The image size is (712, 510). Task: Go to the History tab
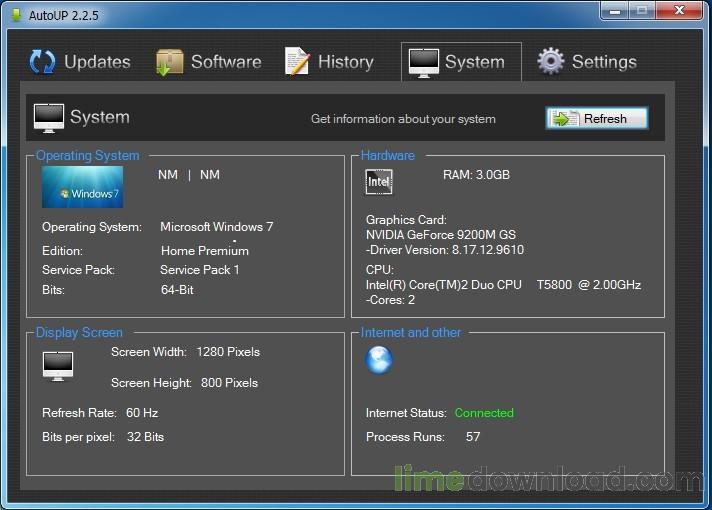click(345, 62)
